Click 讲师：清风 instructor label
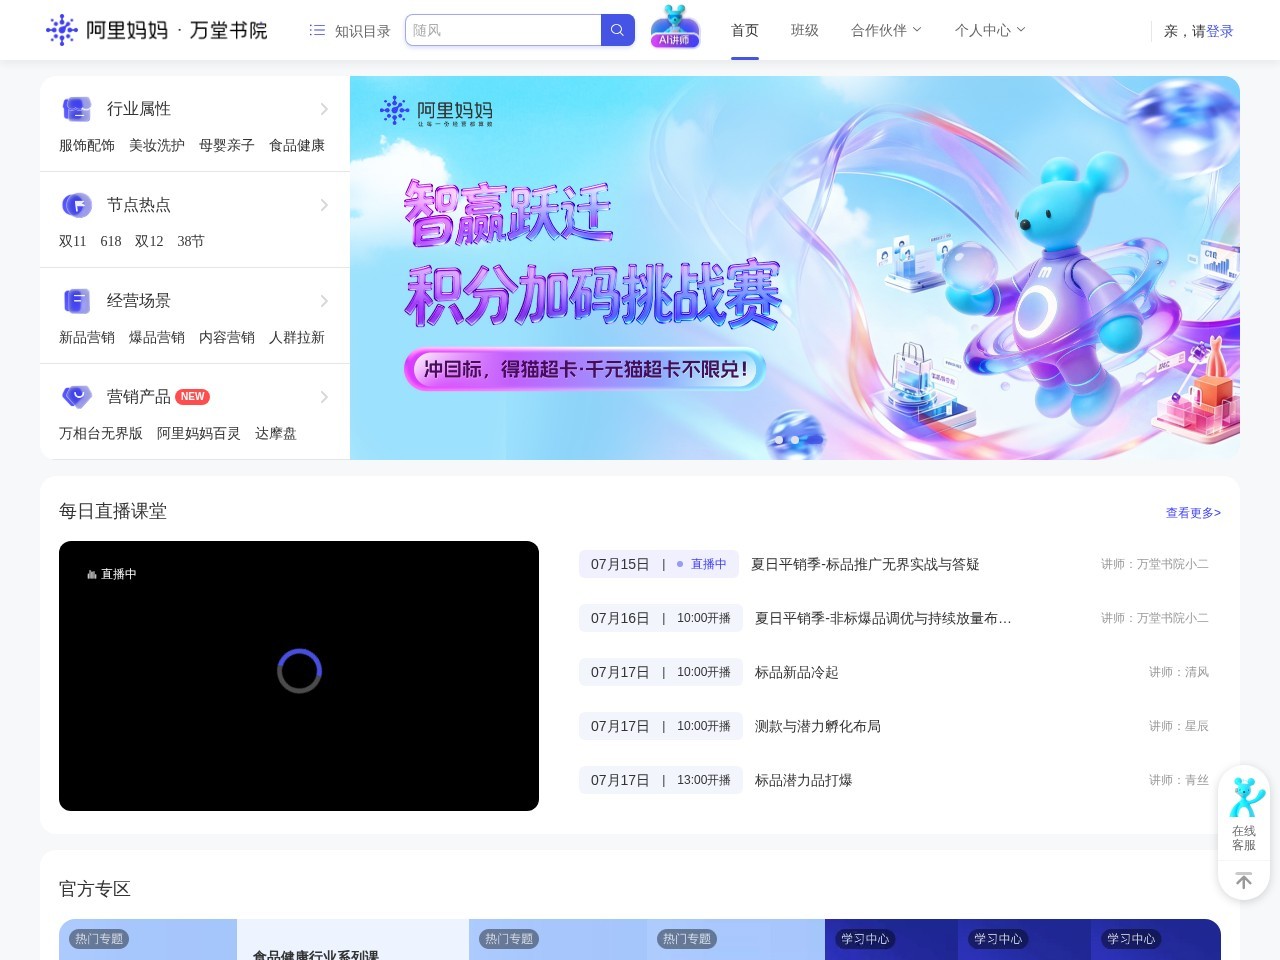The width and height of the screenshot is (1280, 960). (x=1179, y=672)
